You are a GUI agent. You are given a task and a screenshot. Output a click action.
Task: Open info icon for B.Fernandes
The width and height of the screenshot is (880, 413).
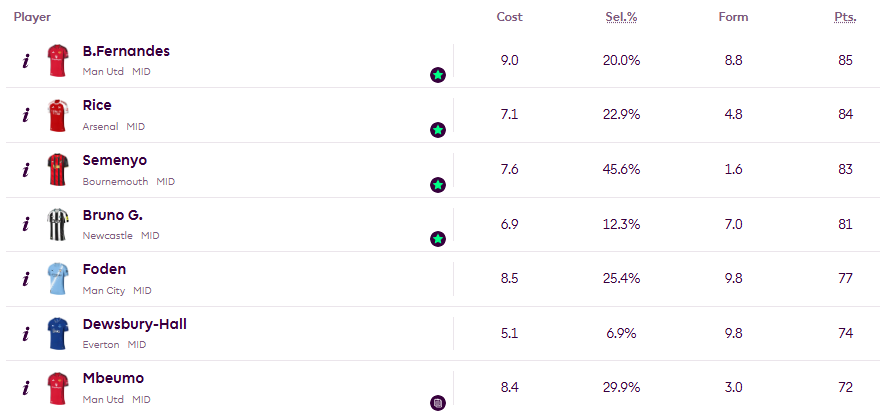tap(26, 61)
